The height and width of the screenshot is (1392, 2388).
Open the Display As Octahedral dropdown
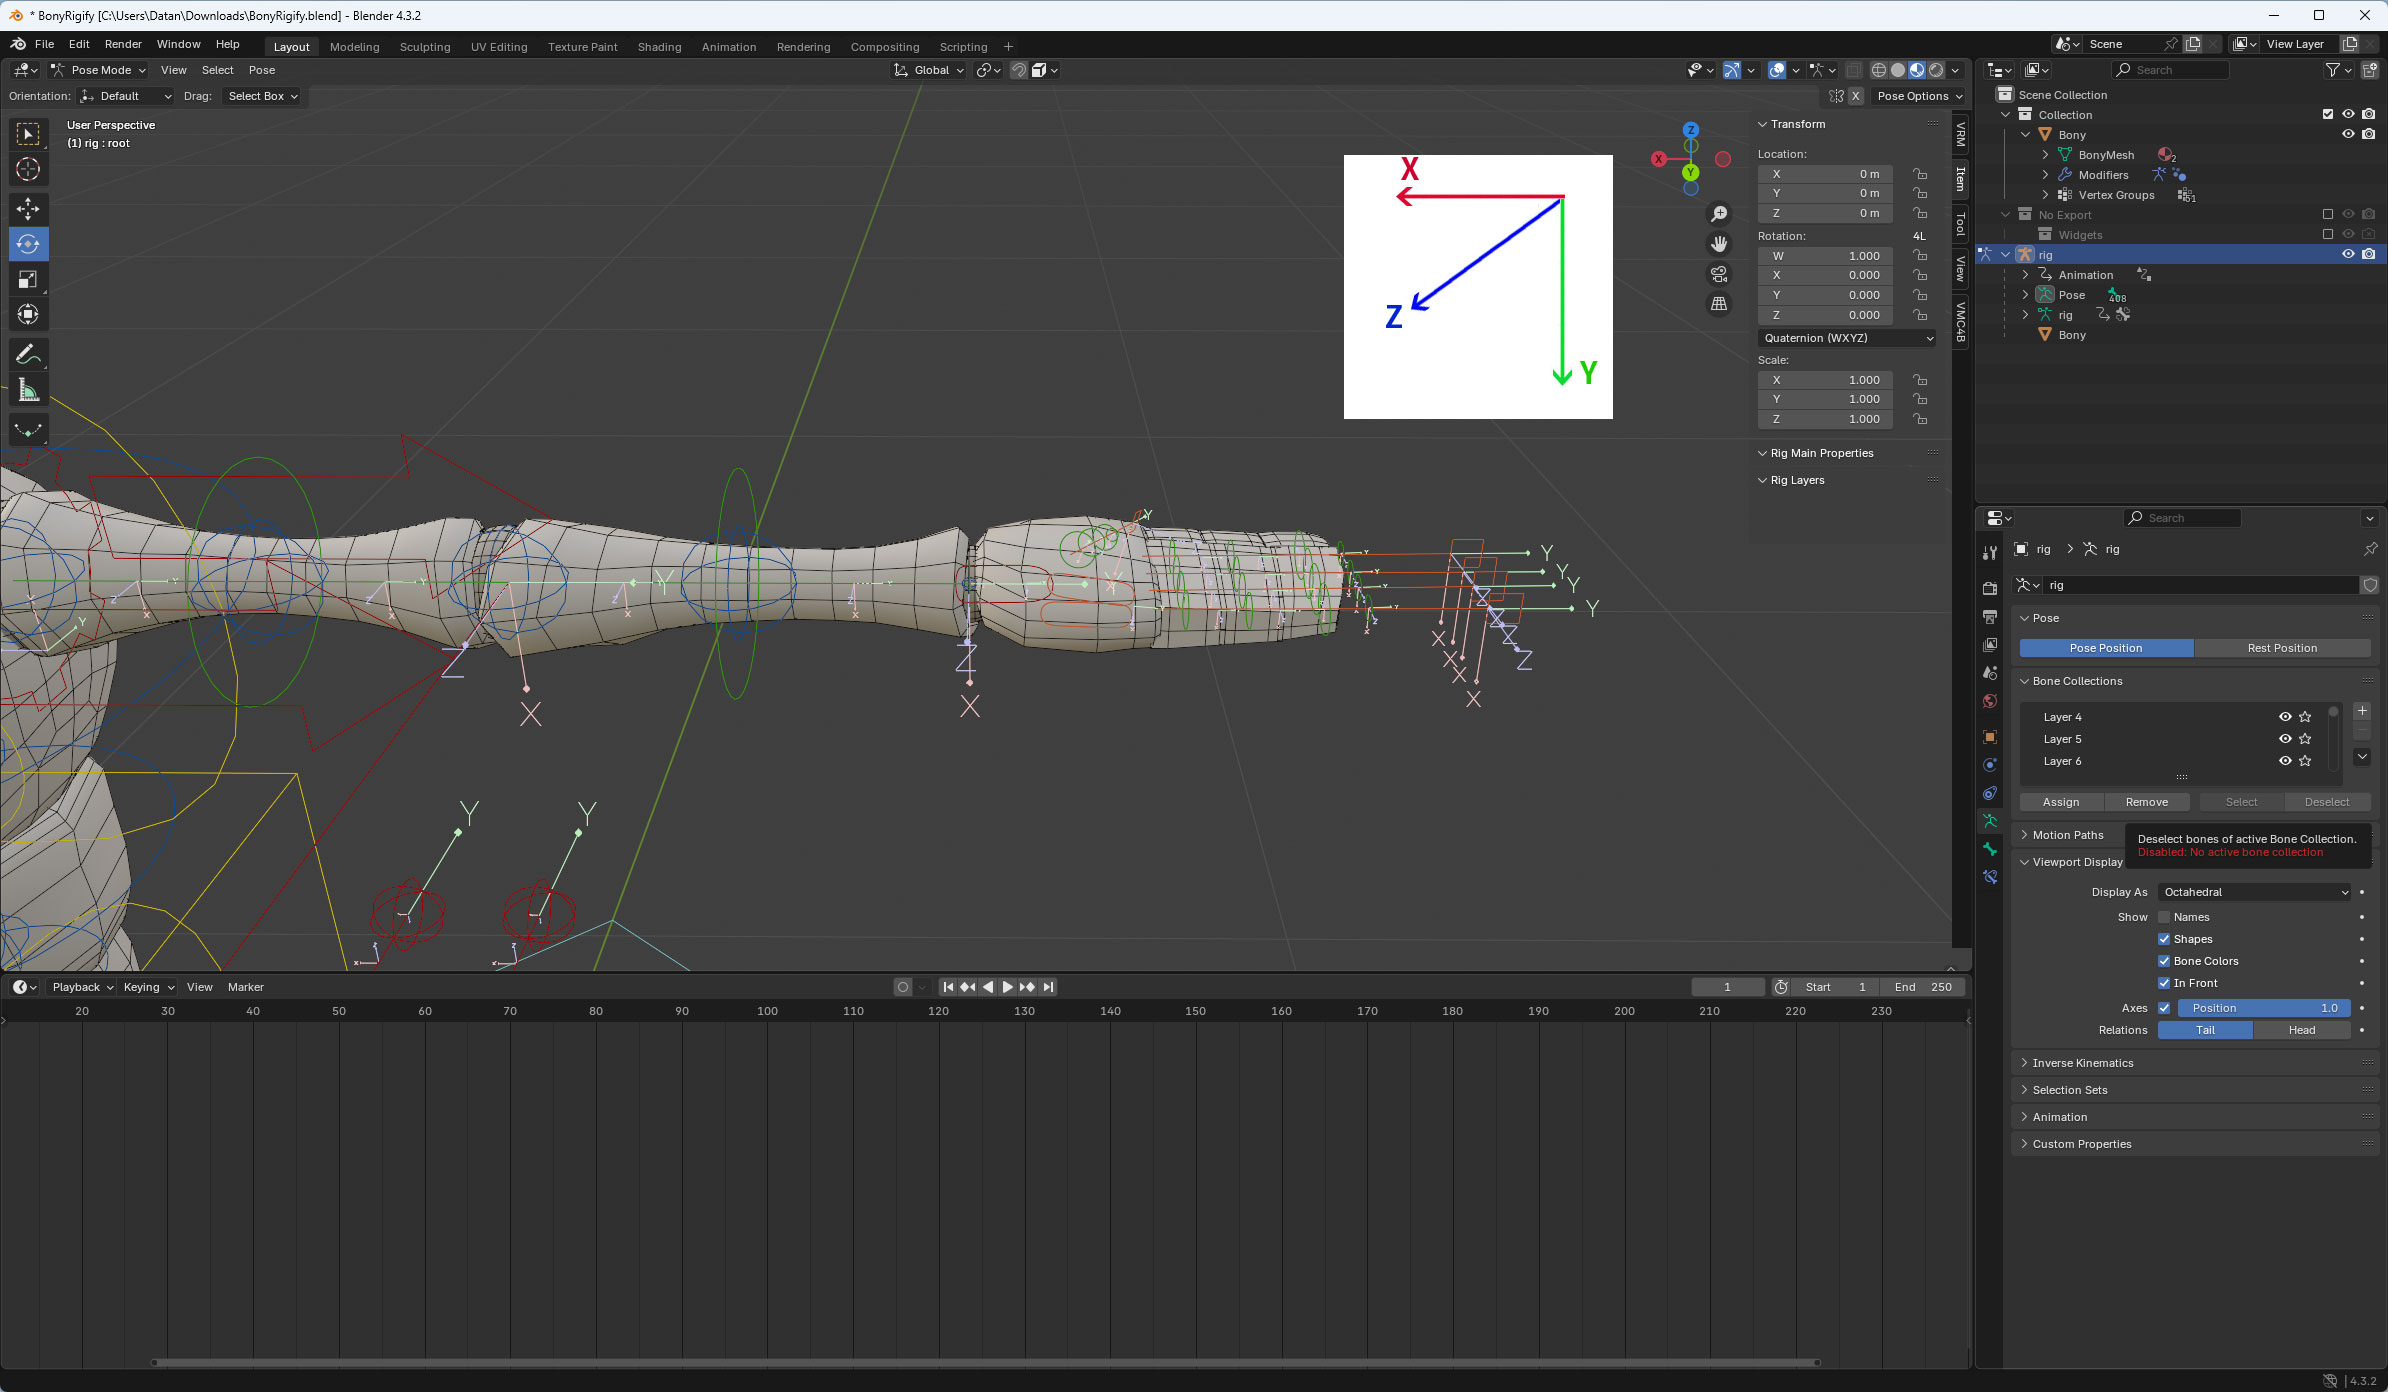pyautogui.click(x=2254, y=892)
